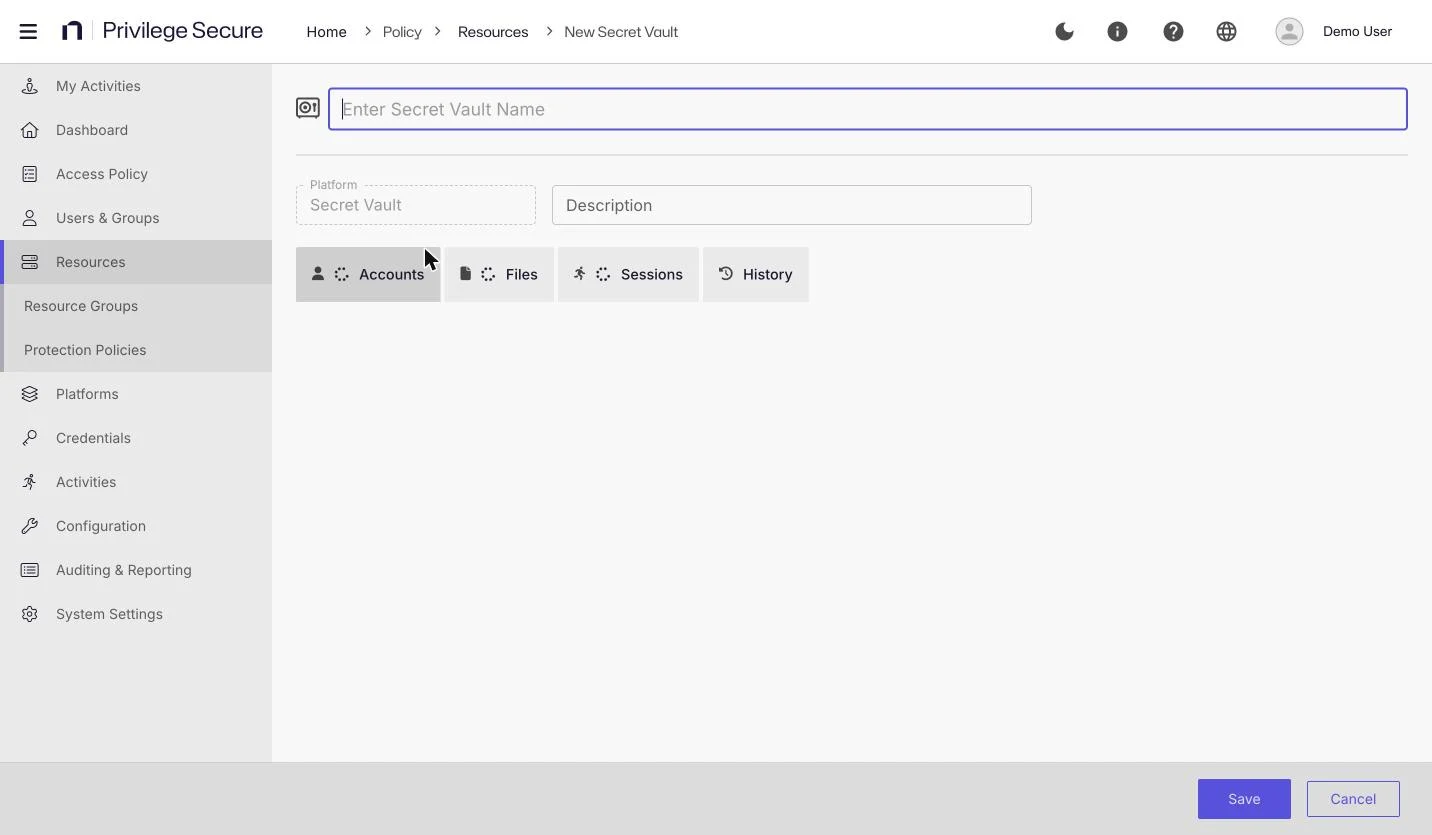Open the hamburger navigation menu
The width and height of the screenshot is (1432, 835).
(x=28, y=31)
